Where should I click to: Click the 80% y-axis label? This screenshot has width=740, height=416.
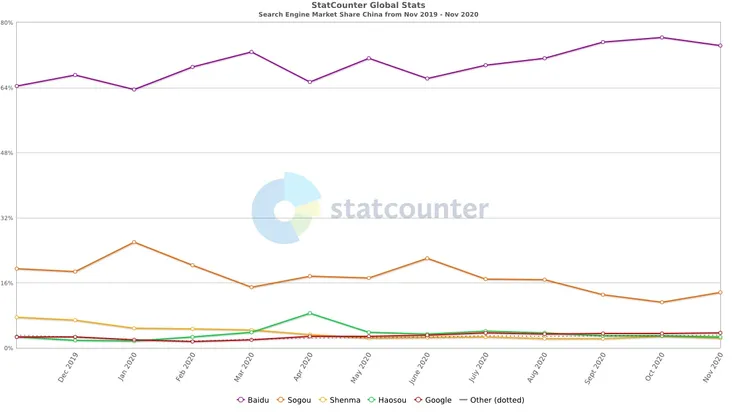click(x=7, y=23)
